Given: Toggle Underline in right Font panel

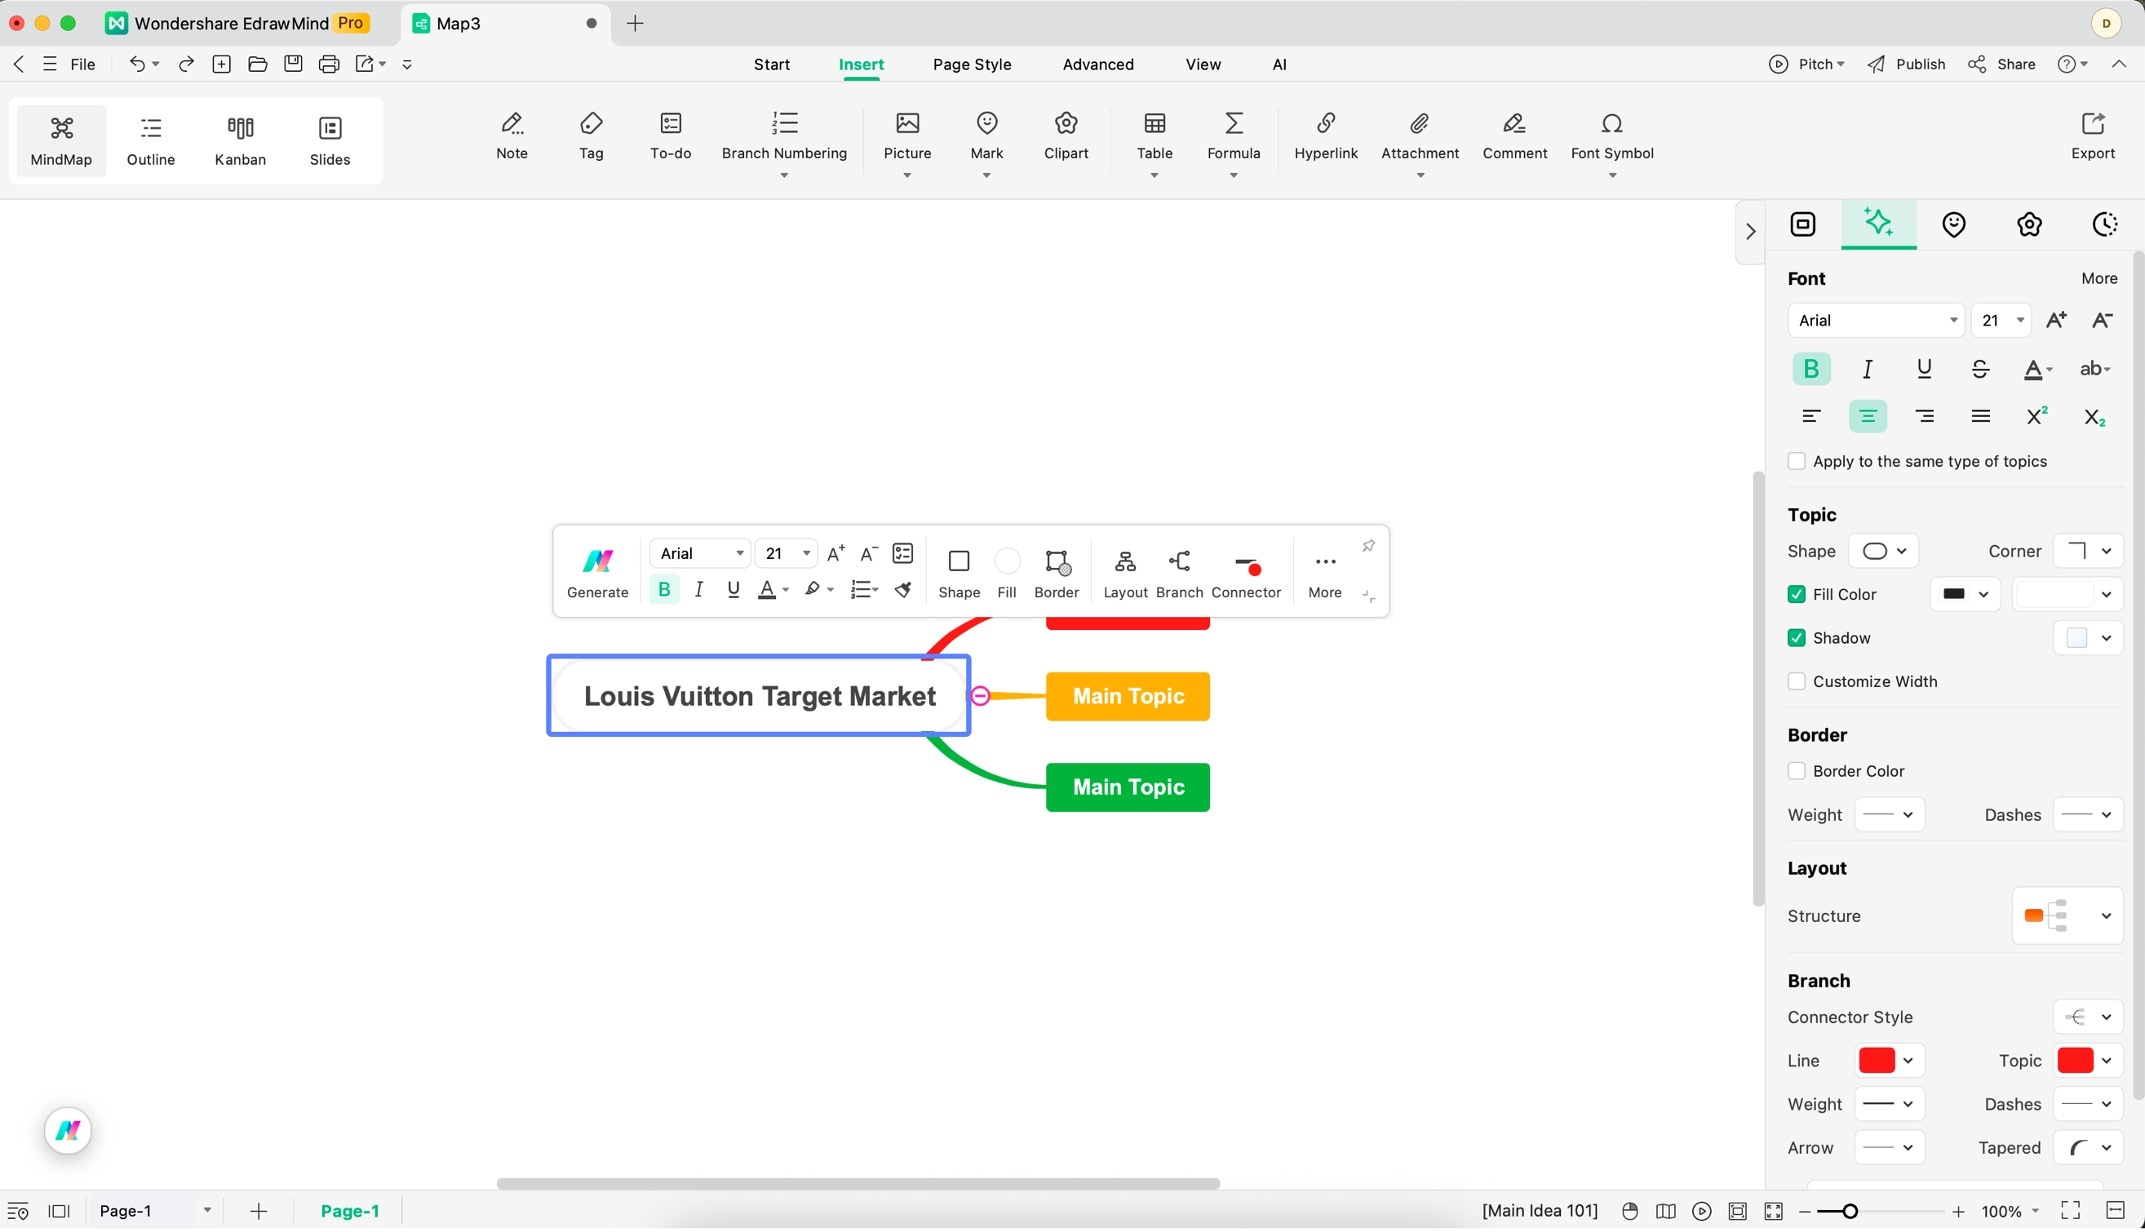Looking at the screenshot, I should coord(1923,369).
